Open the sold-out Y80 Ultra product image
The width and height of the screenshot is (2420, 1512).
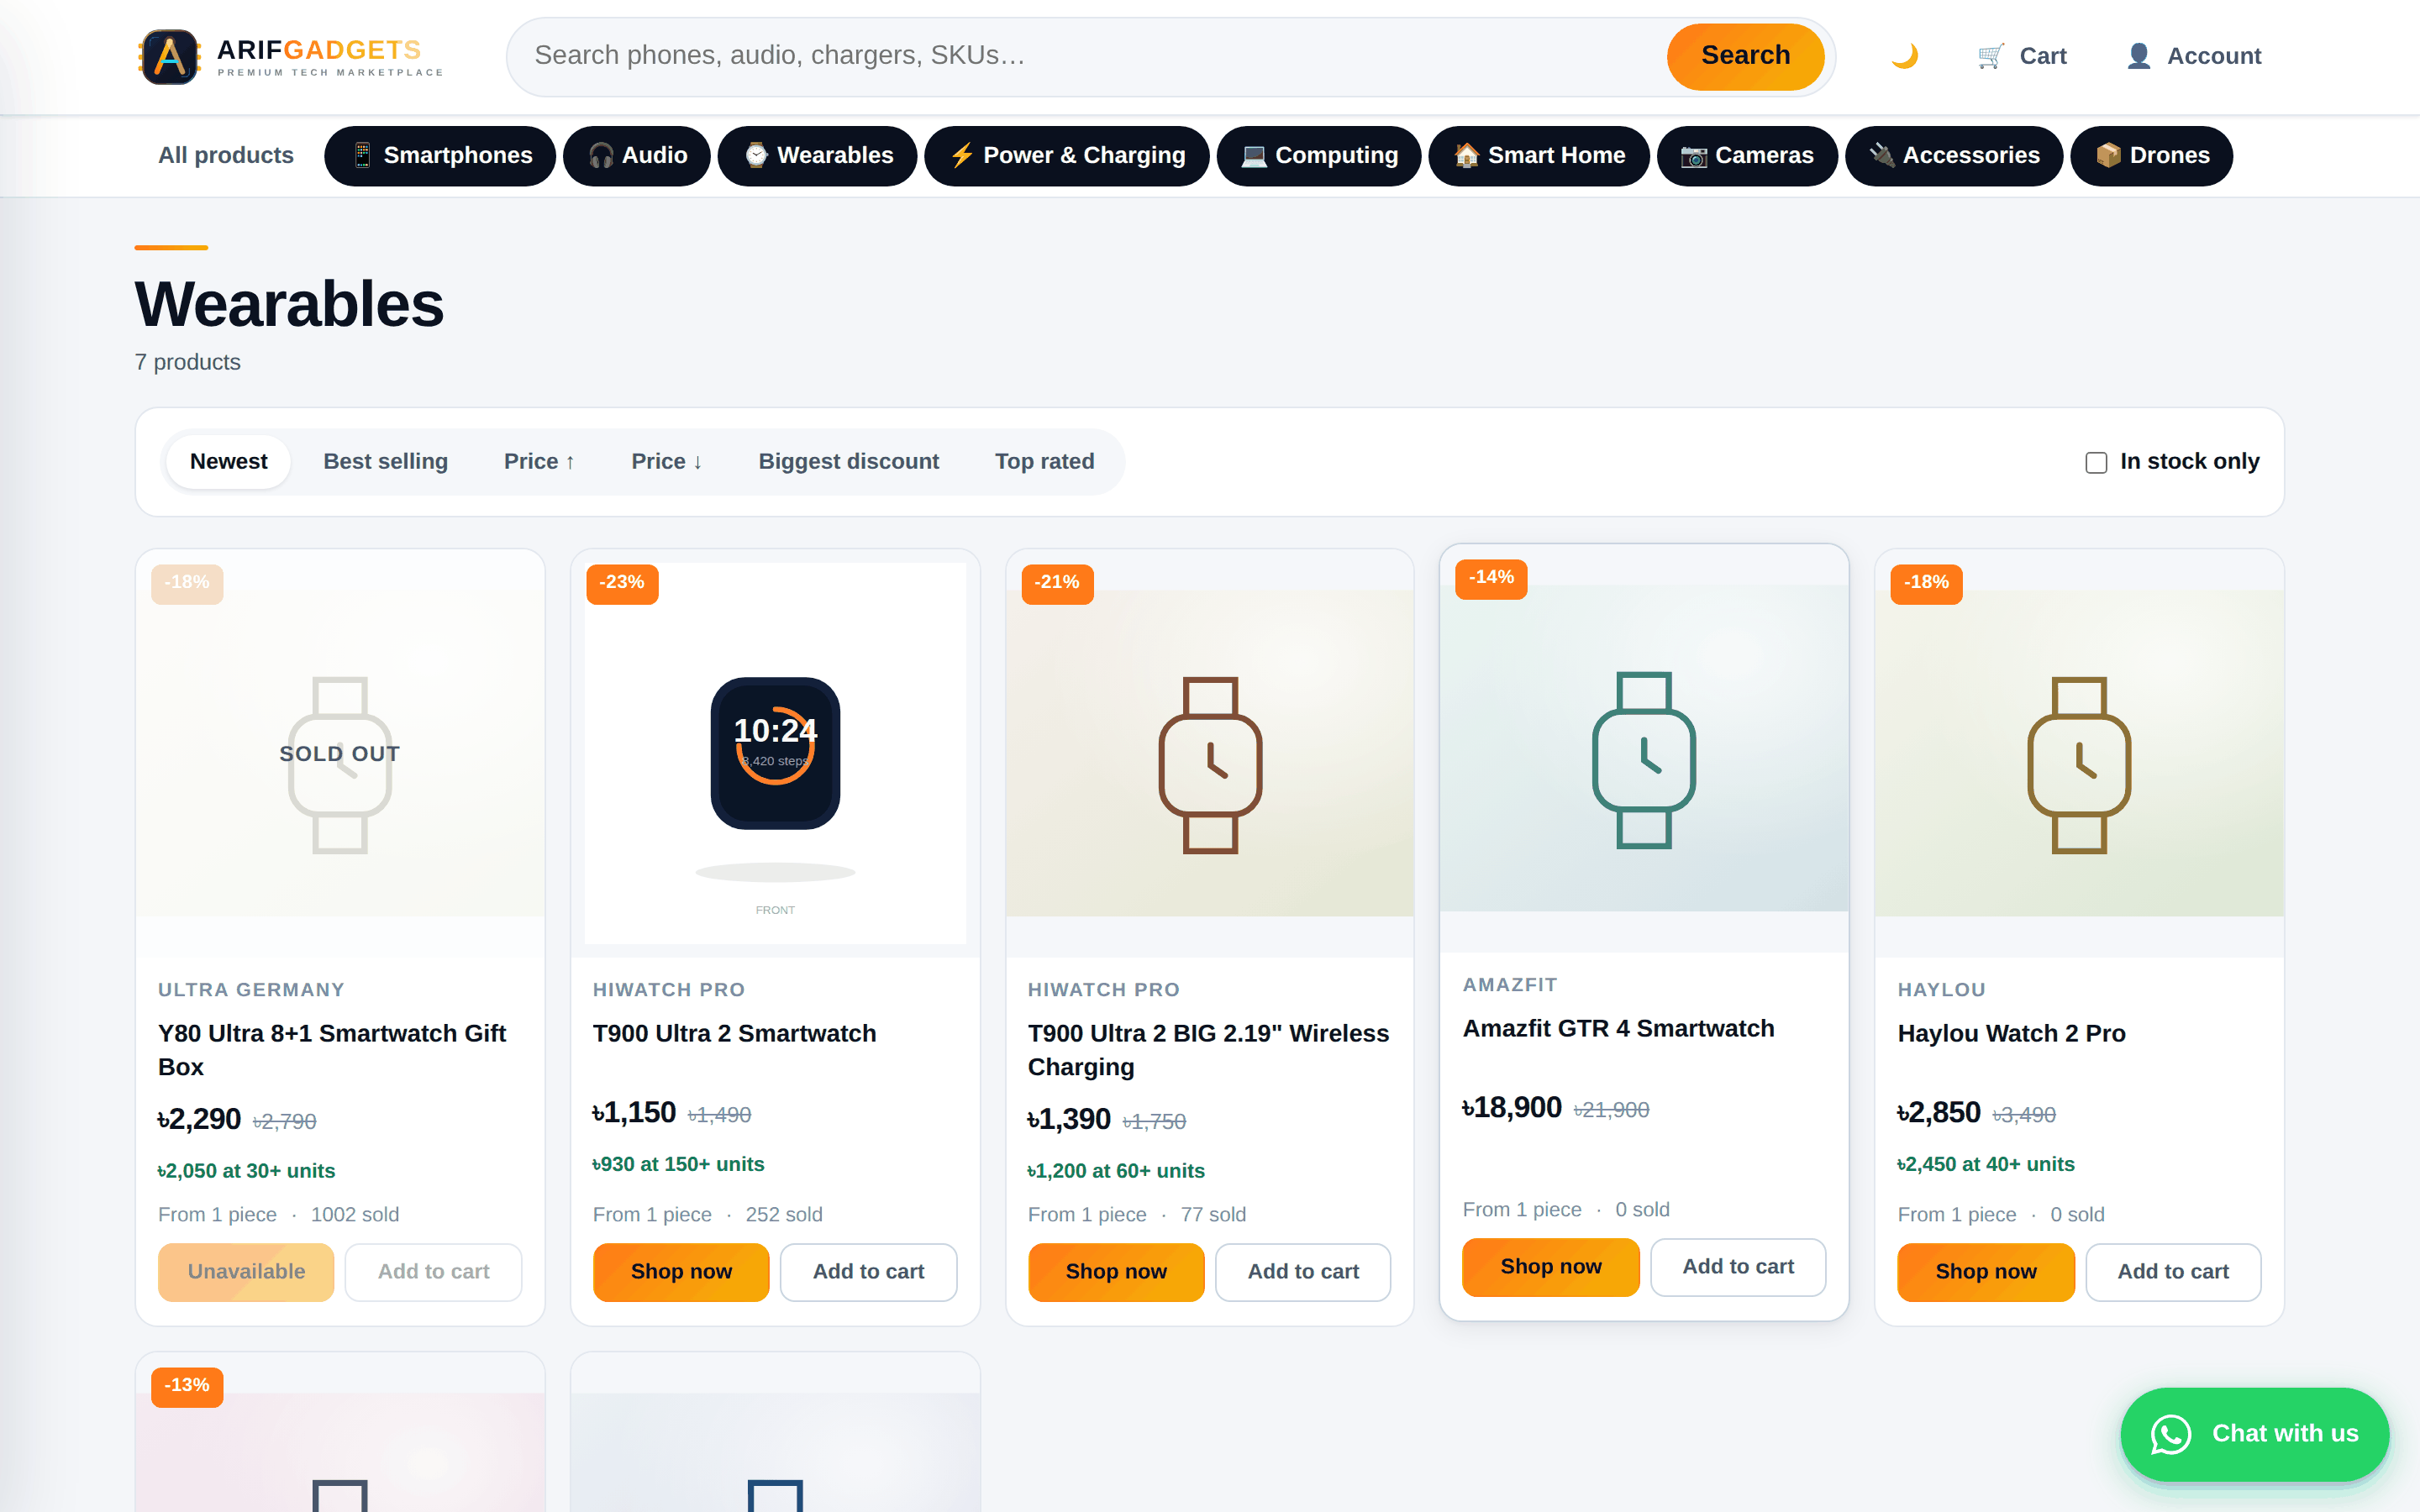click(340, 754)
